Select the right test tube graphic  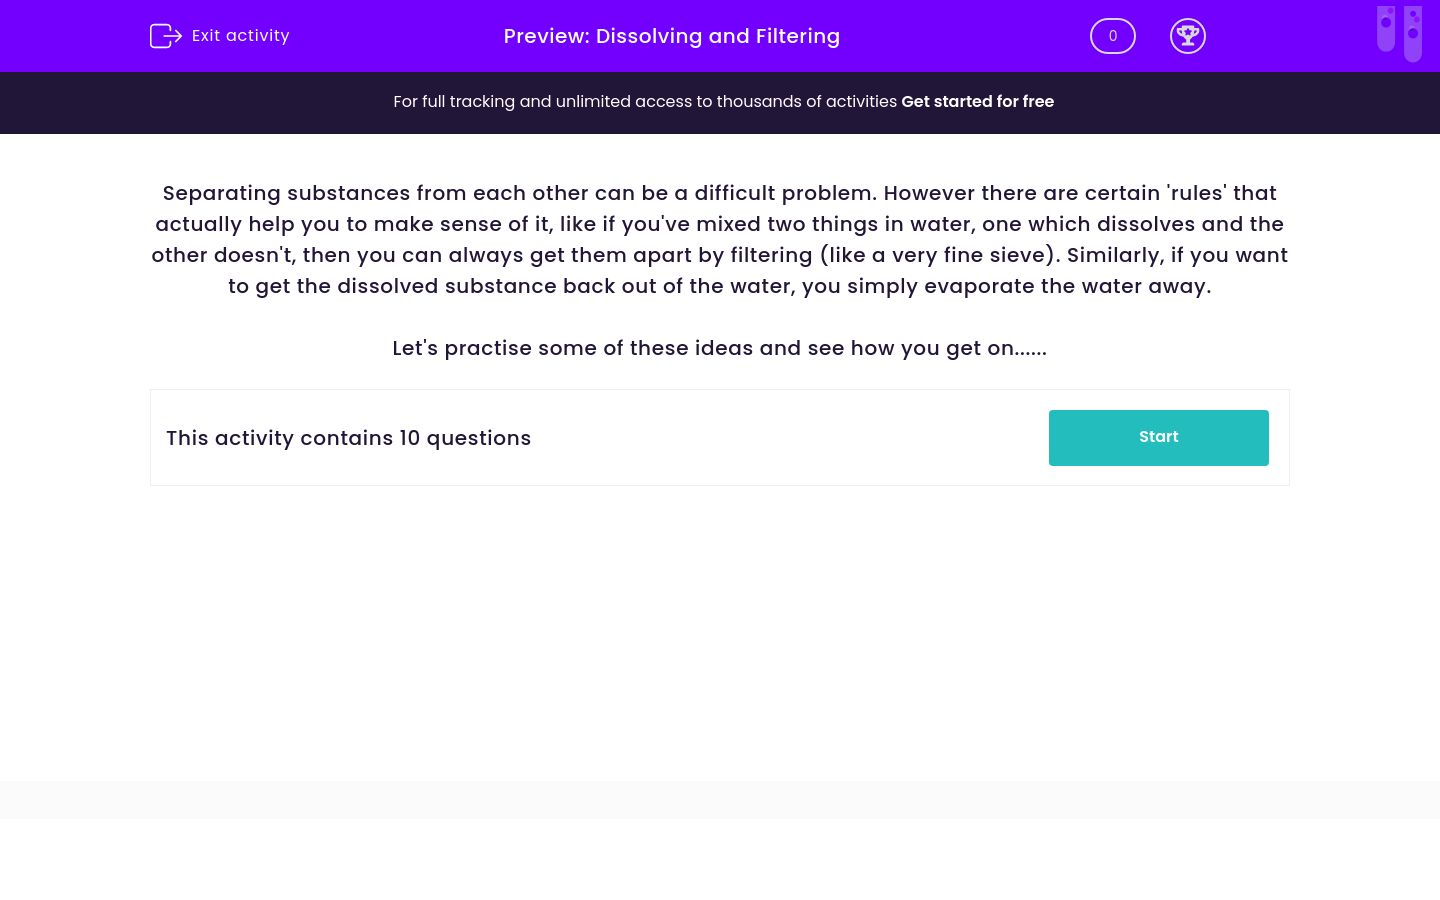1414,33
